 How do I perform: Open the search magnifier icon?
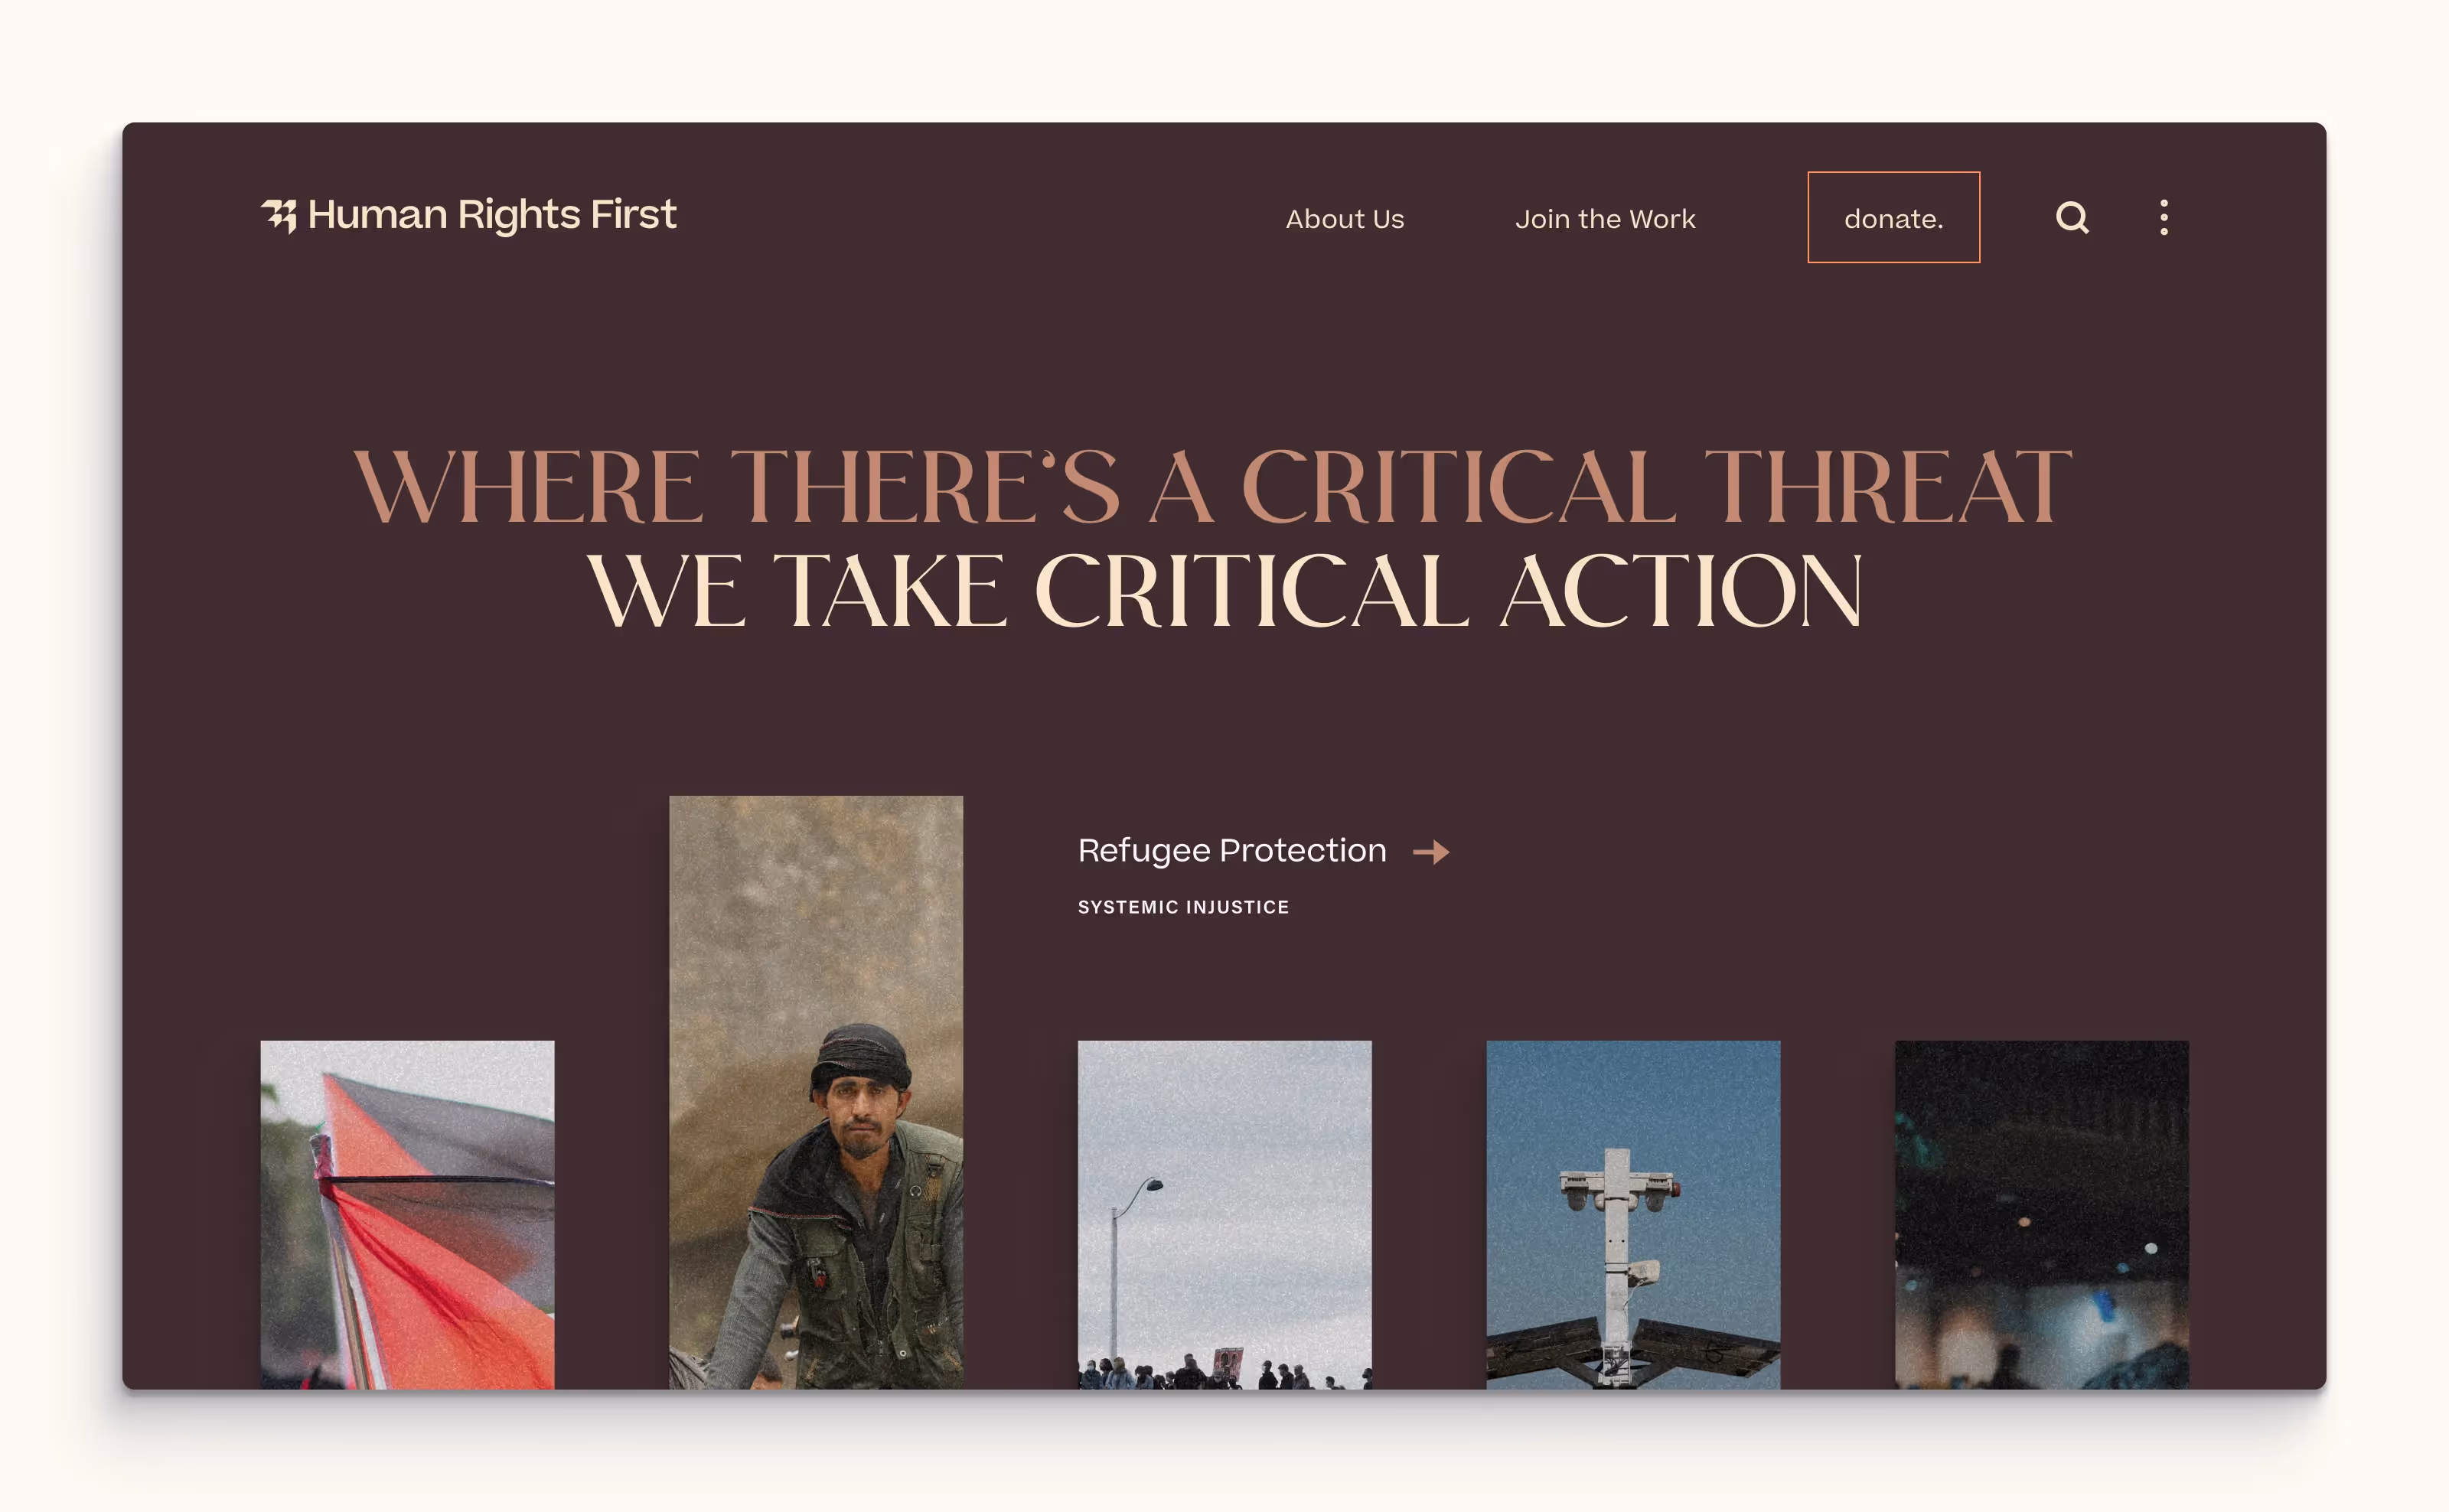[x=2072, y=217]
